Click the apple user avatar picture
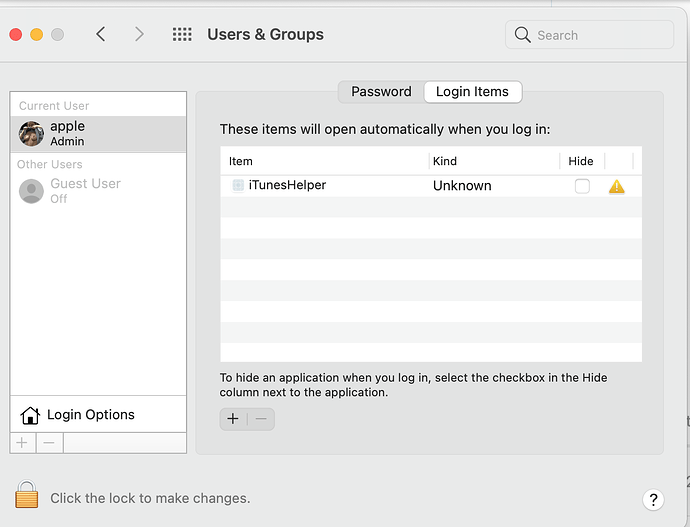The width and height of the screenshot is (690, 527). [x=31, y=133]
